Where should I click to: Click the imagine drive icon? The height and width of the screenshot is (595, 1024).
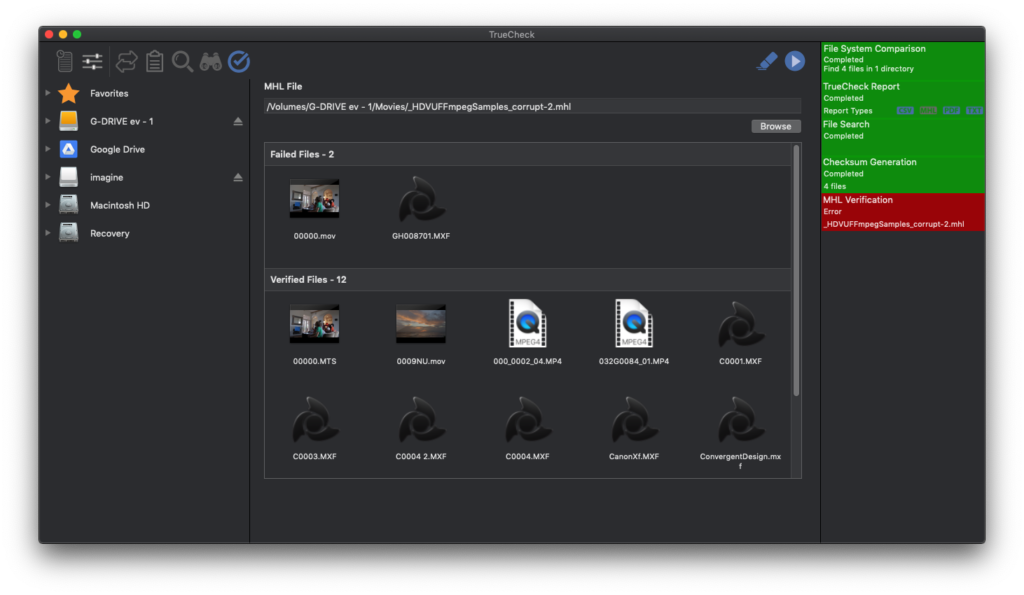[69, 177]
